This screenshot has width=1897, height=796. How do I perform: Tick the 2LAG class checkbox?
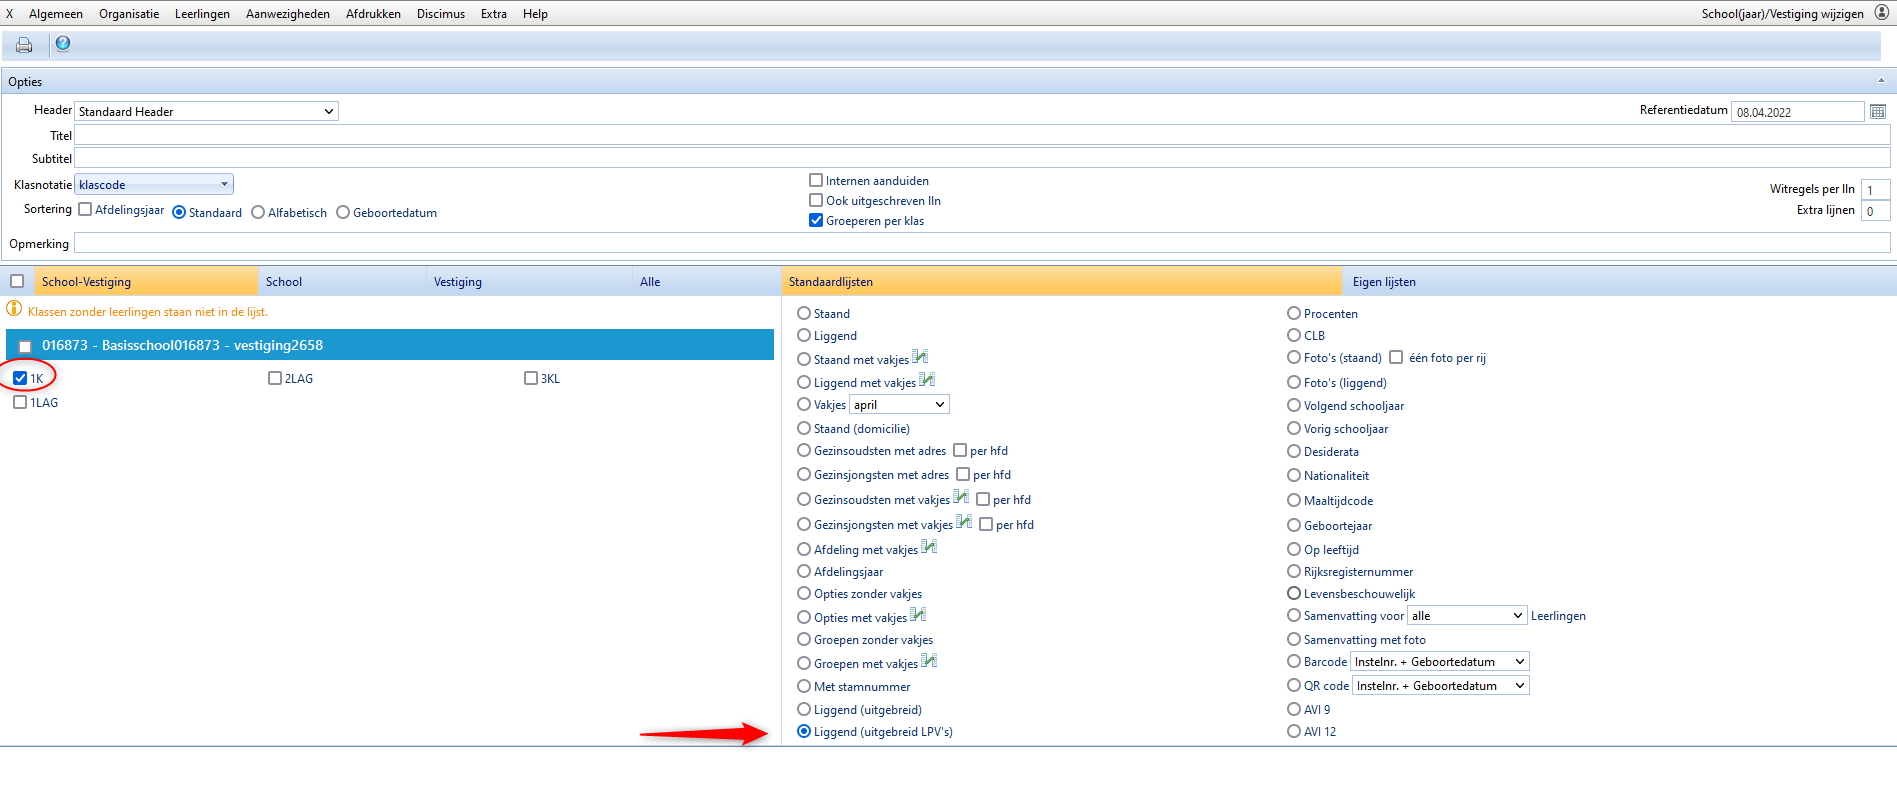[275, 379]
